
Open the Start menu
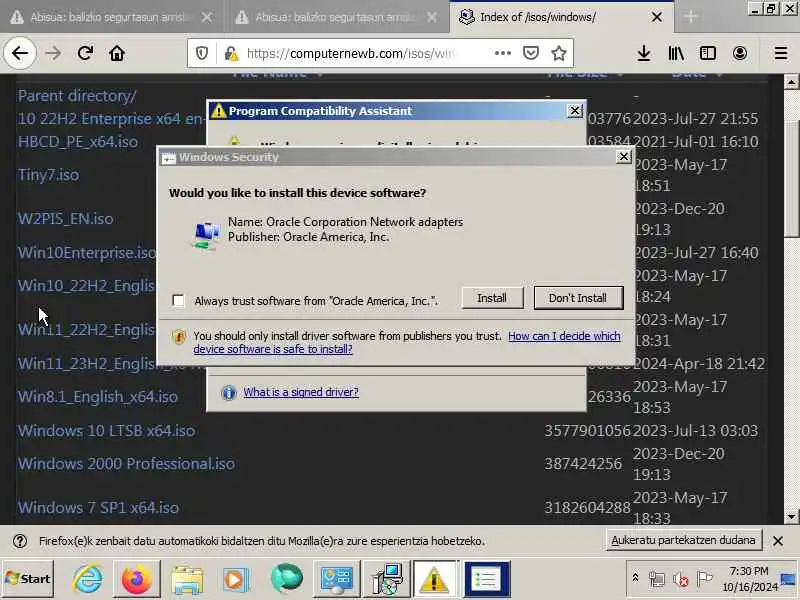[x=28, y=579]
